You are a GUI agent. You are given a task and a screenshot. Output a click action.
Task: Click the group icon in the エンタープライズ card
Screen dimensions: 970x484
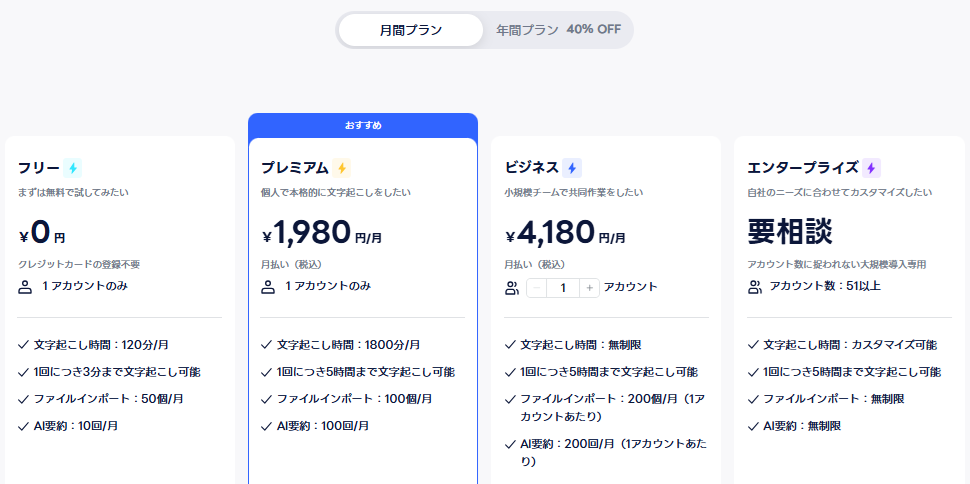[x=755, y=287]
